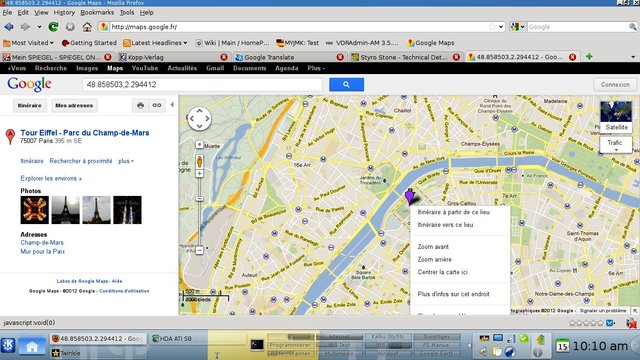
Task: Open the Google Maps bookmark in the toolbar
Action: click(x=431, y=42)
